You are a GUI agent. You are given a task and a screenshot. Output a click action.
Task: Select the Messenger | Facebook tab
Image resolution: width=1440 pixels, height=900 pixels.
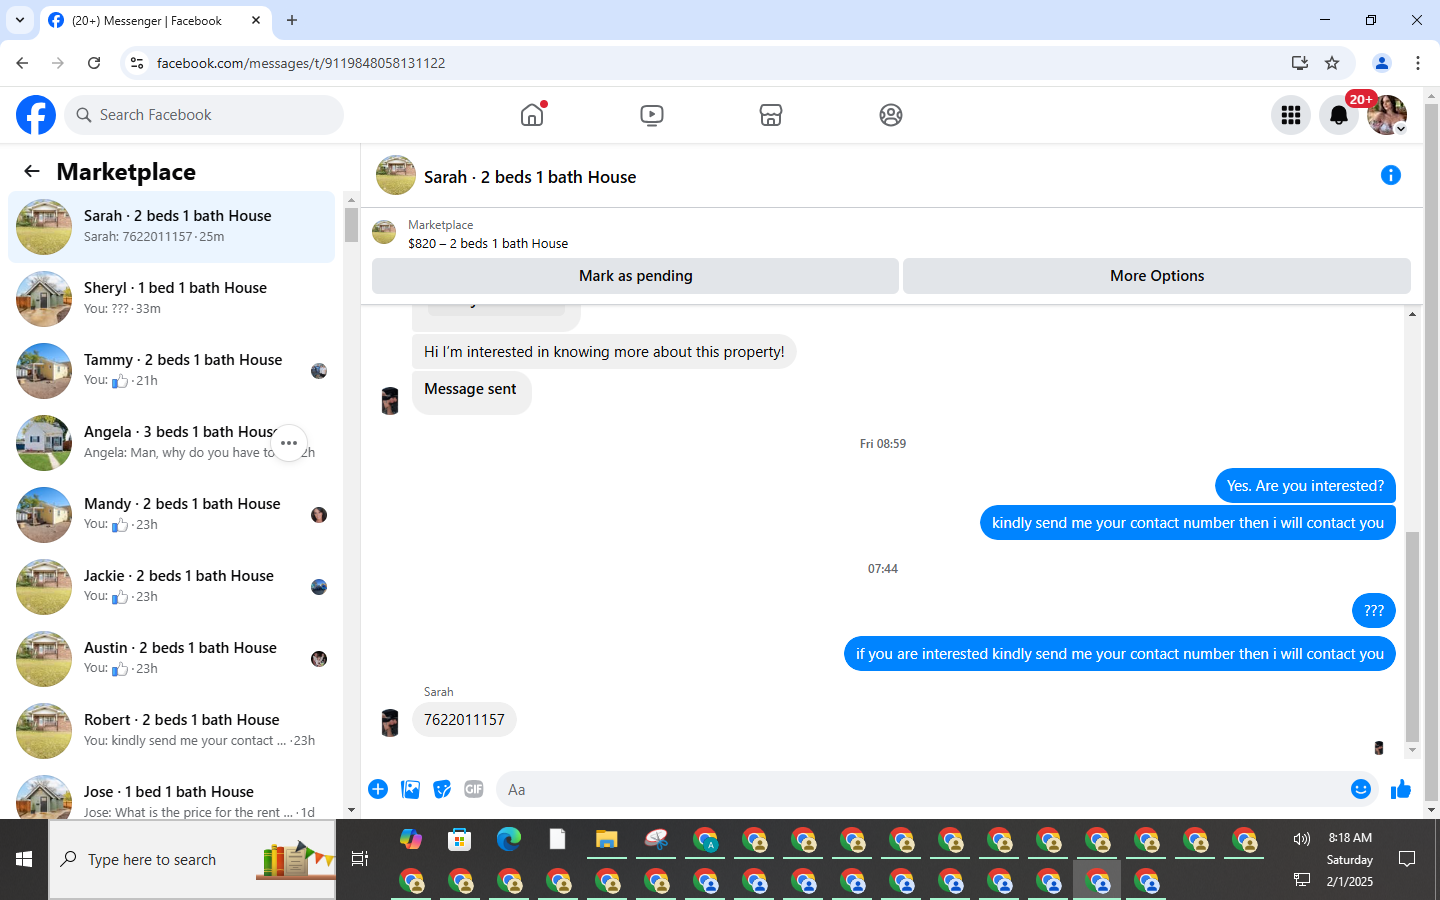pos(155,20)
